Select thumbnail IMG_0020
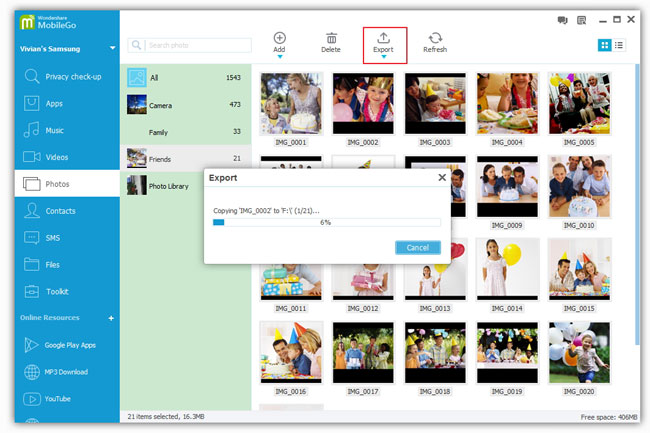 (579, 353)
